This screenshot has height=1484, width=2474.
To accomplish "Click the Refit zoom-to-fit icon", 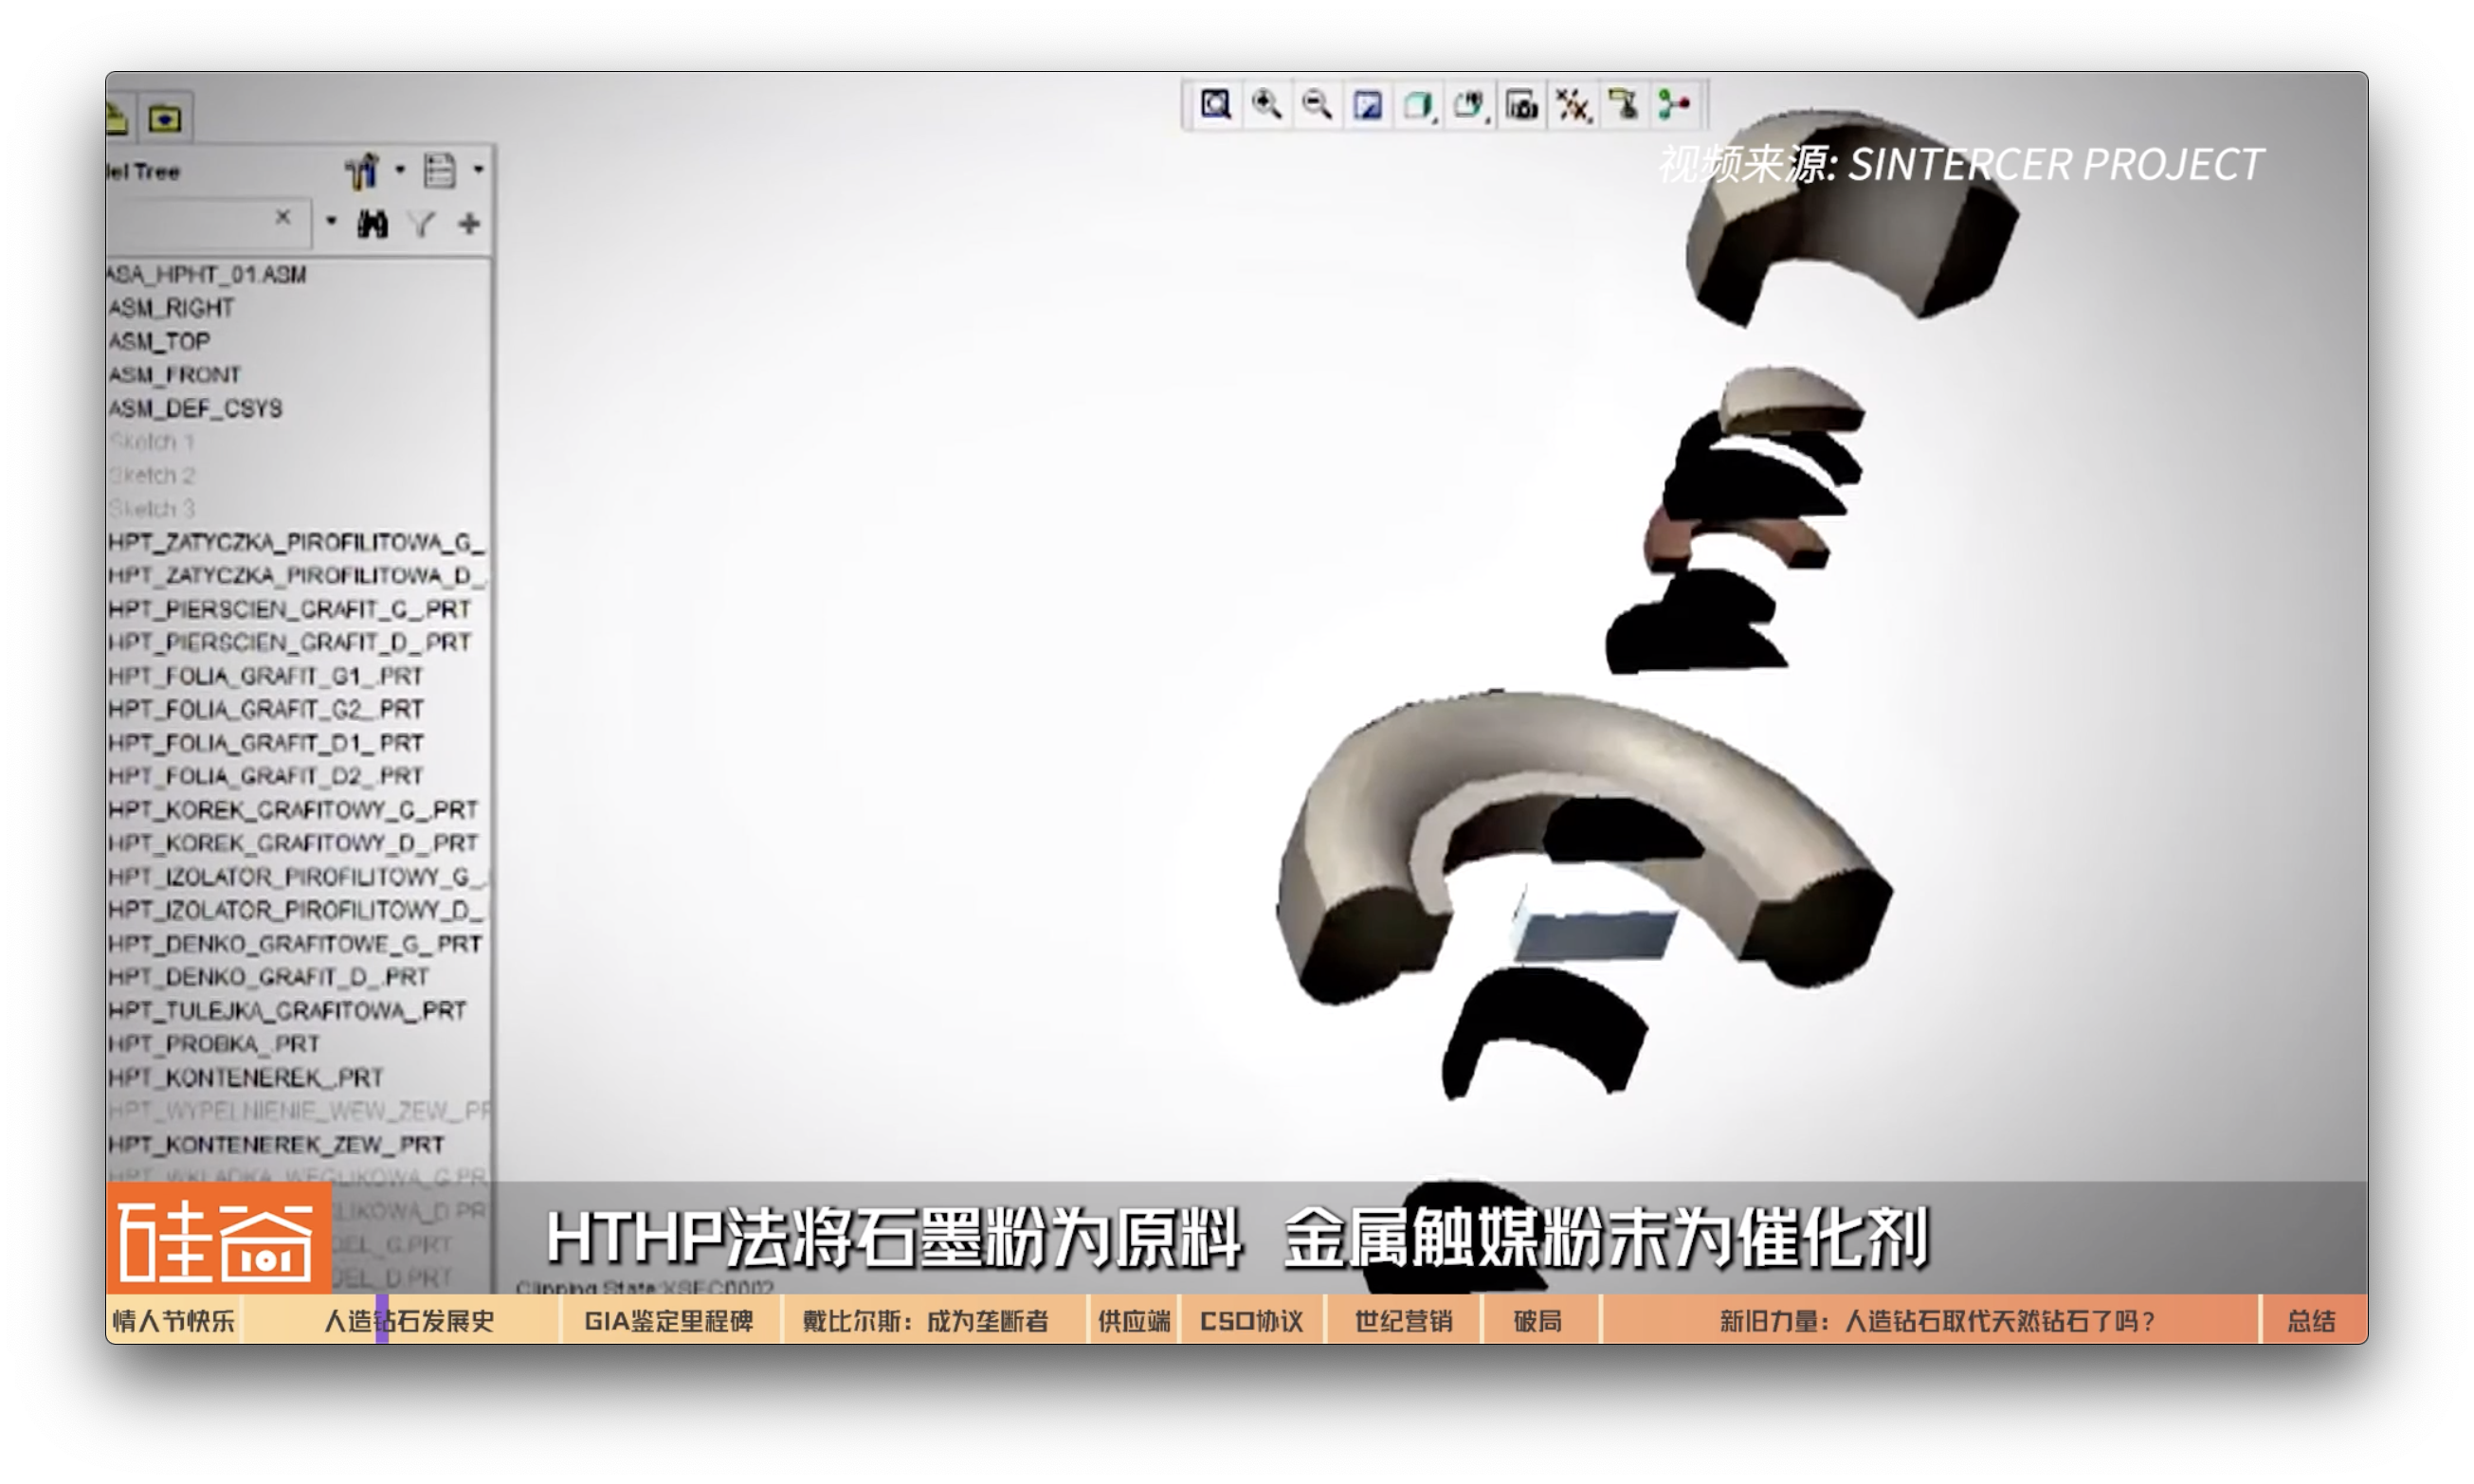I will click(1215, 105).
